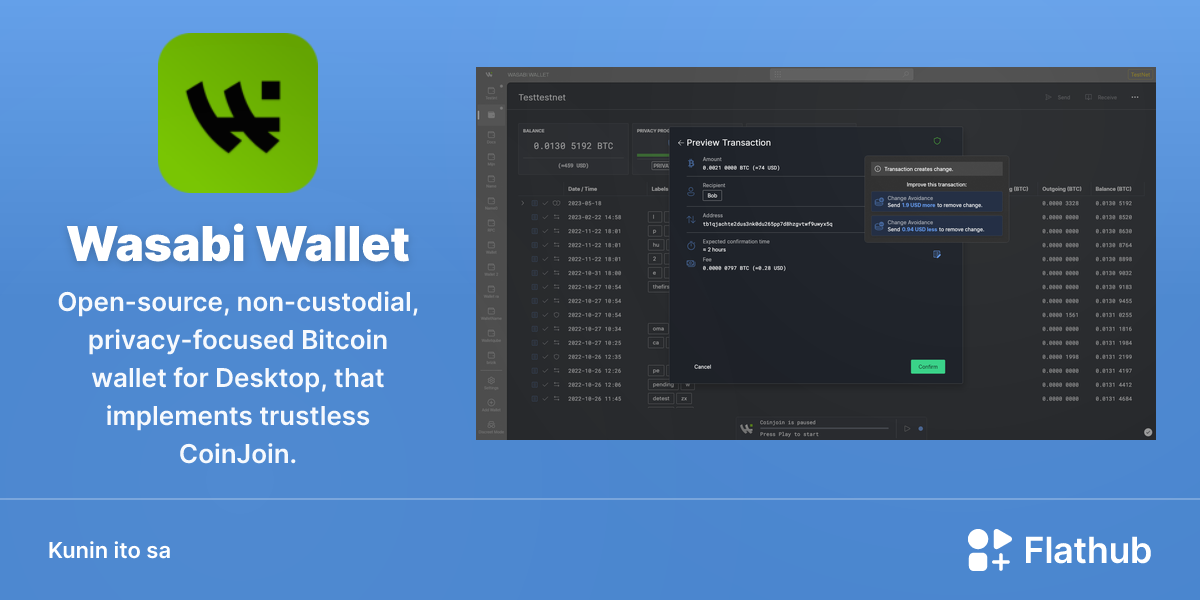Viewport: 1200px width, 600px height.
Task: Click the detest label
Action: tap(661, 398)
